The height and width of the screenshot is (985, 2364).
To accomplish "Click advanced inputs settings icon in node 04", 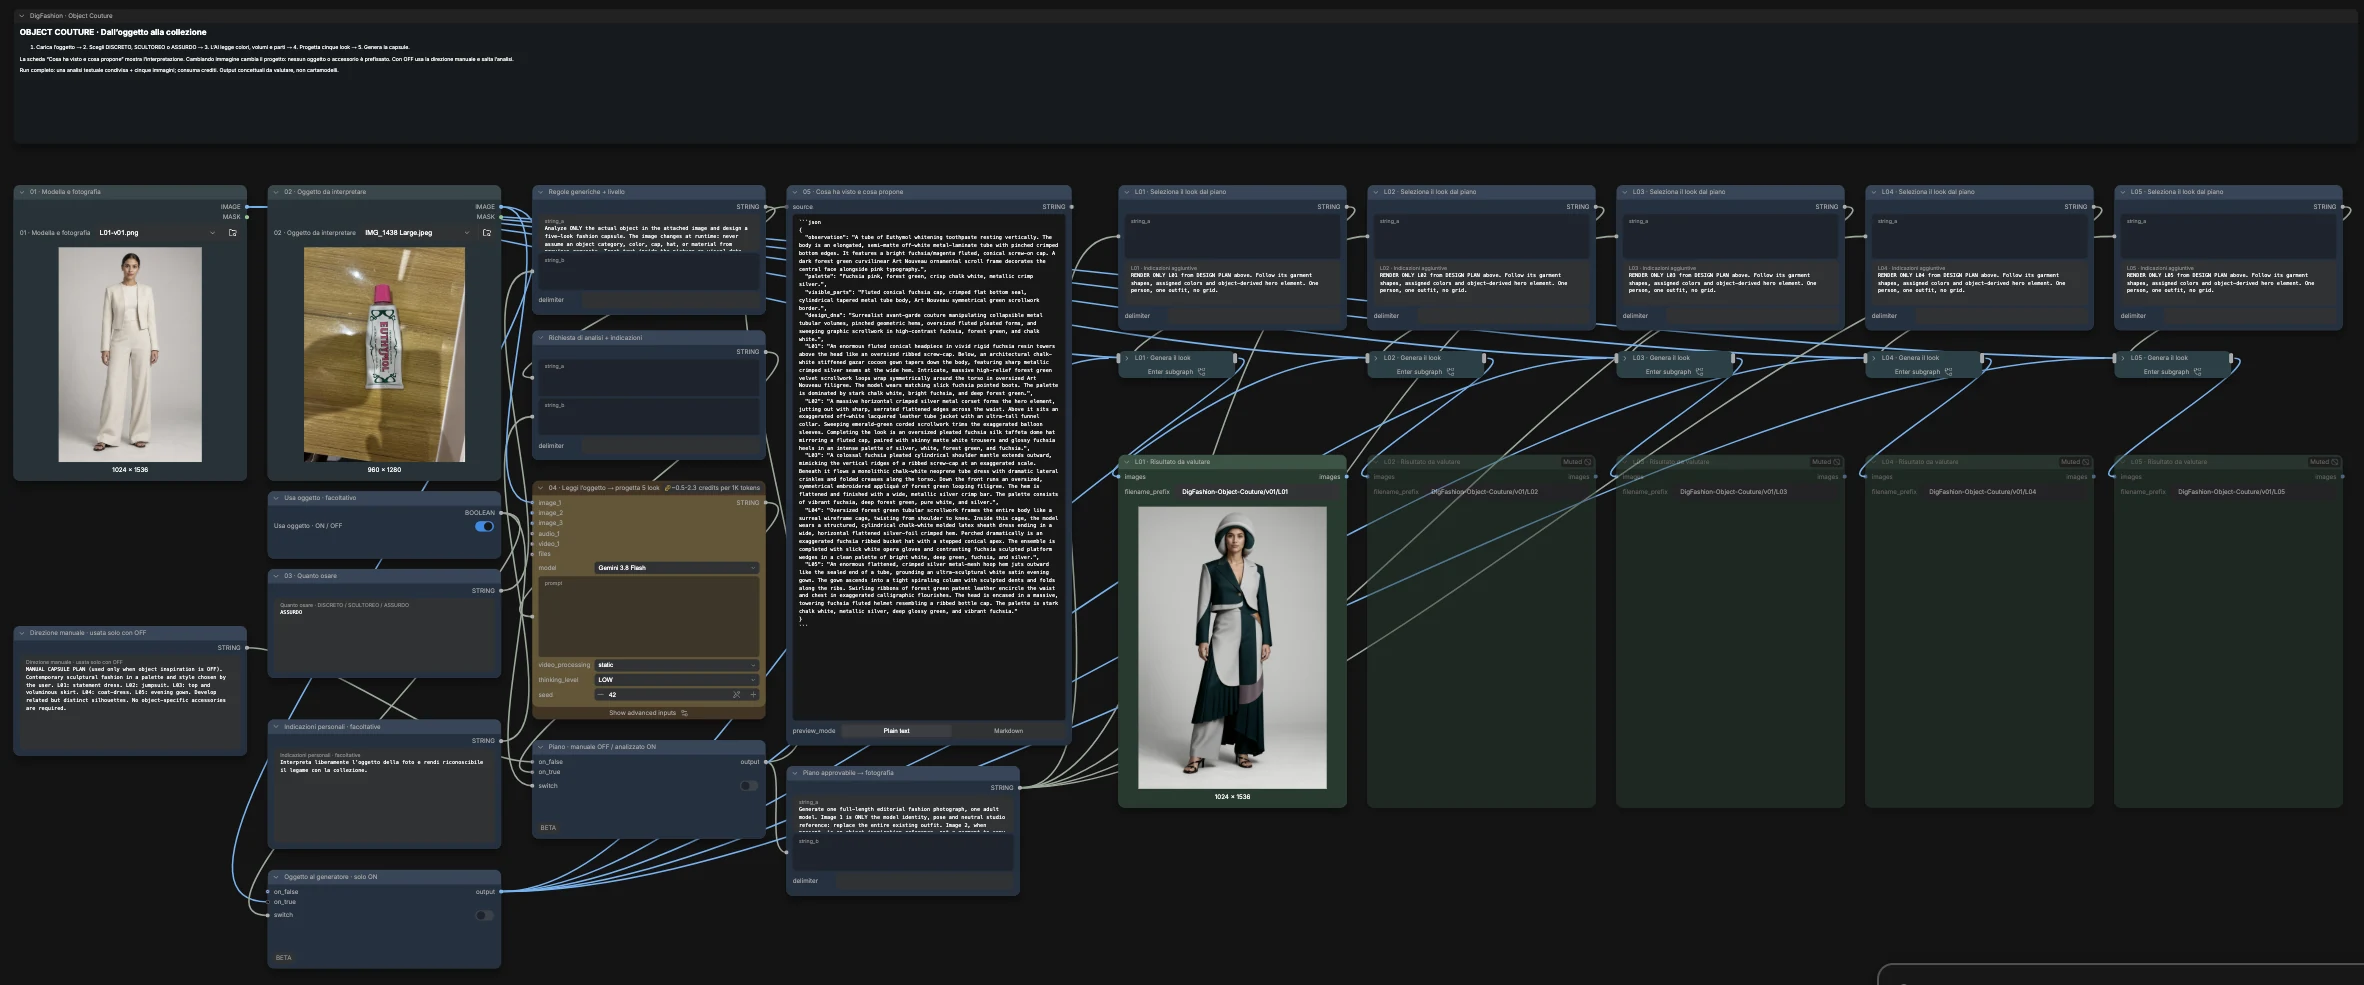I will [684, 713].
